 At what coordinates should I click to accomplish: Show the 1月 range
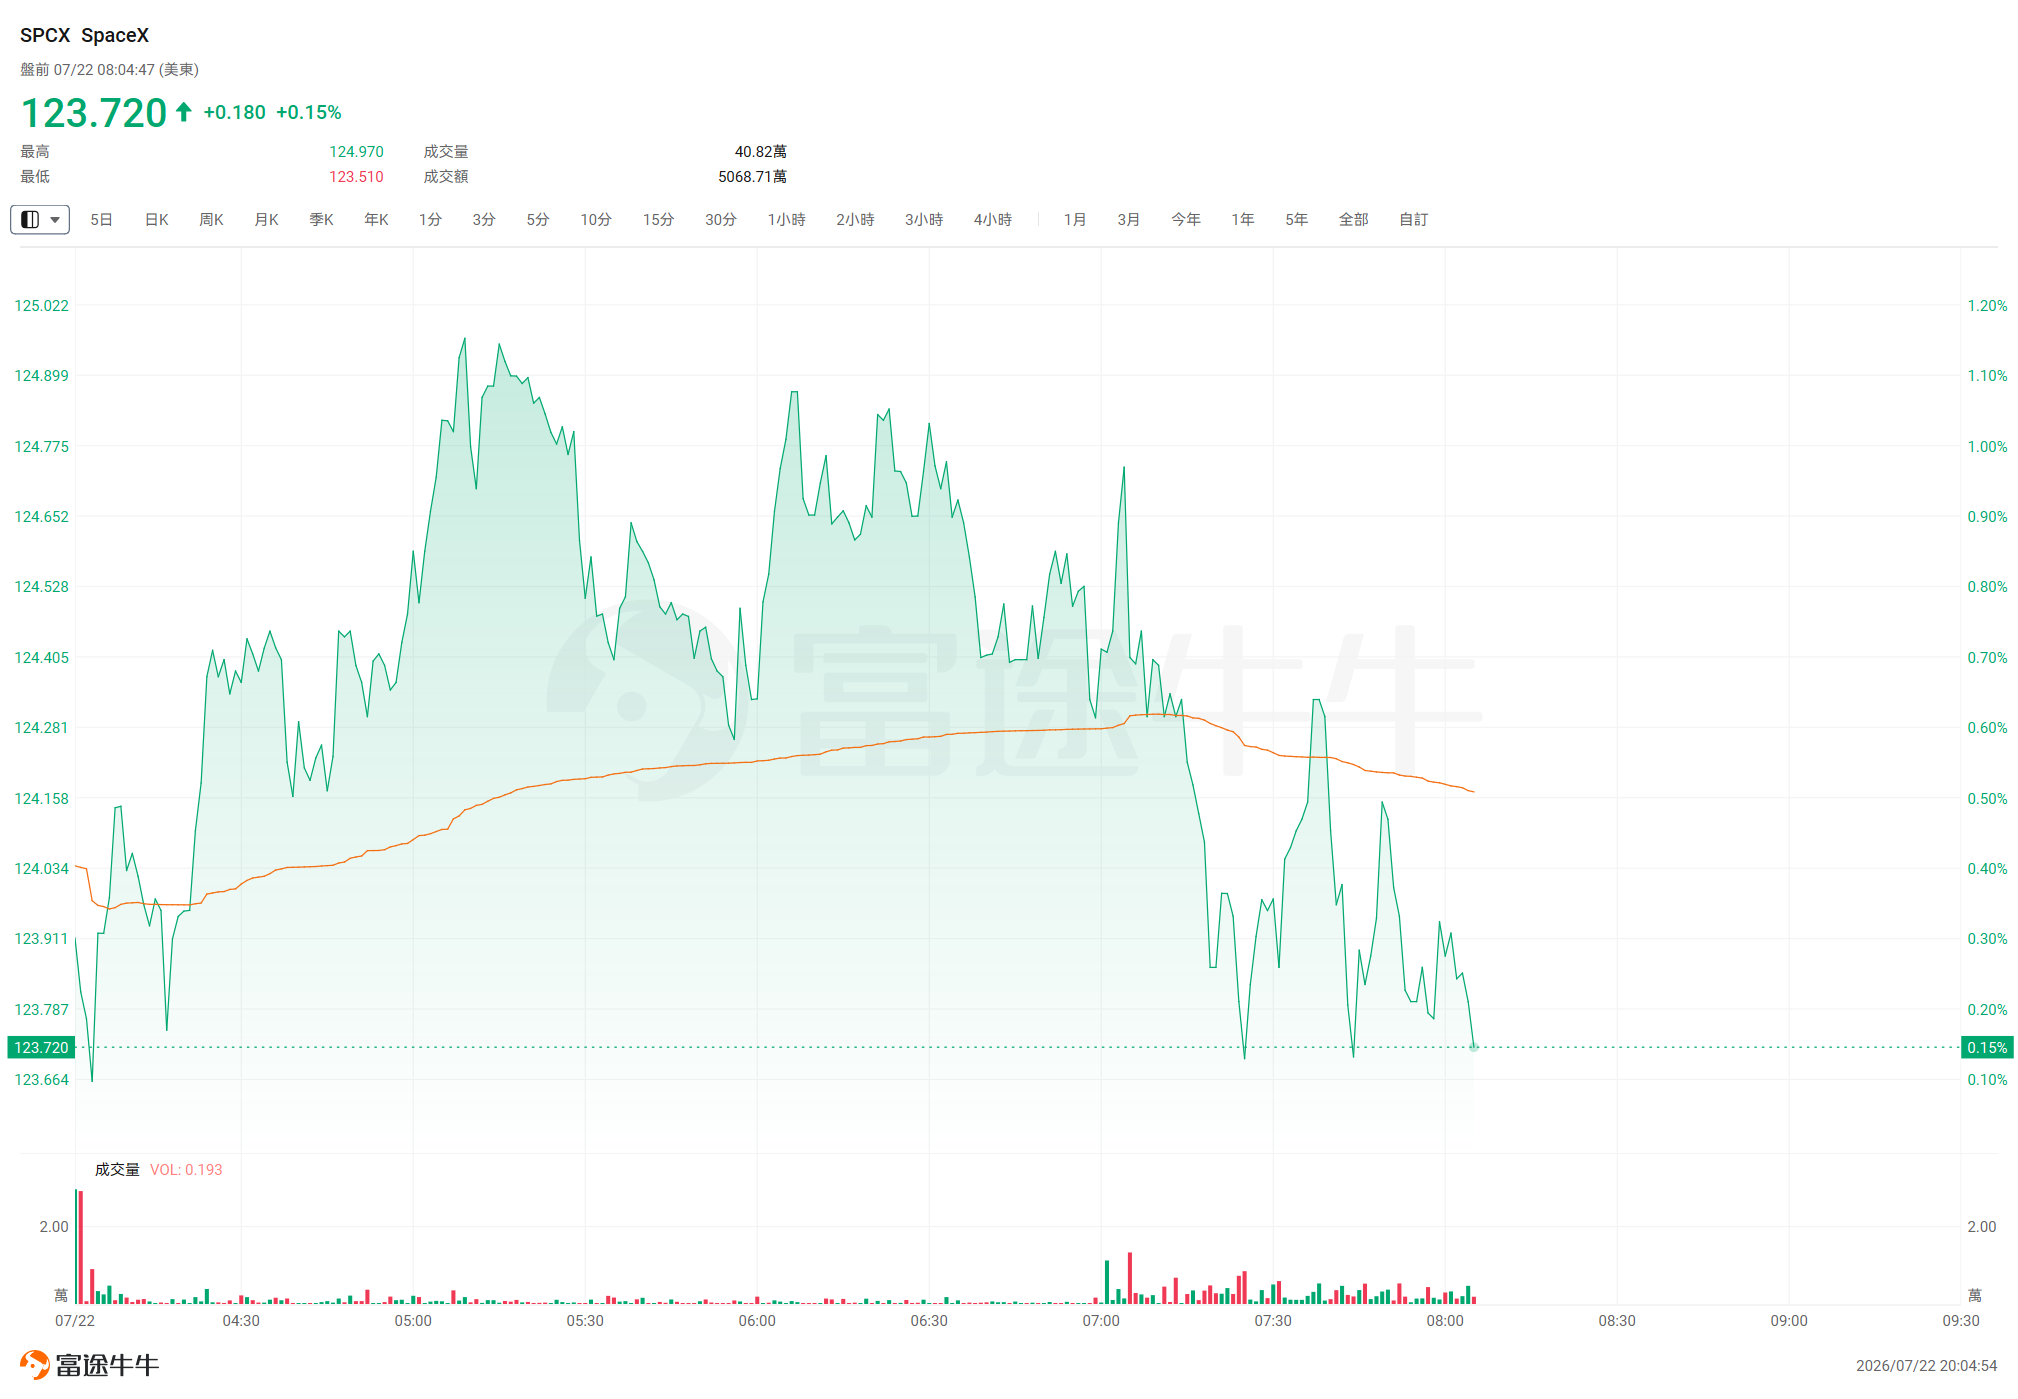coord(1075,220)
